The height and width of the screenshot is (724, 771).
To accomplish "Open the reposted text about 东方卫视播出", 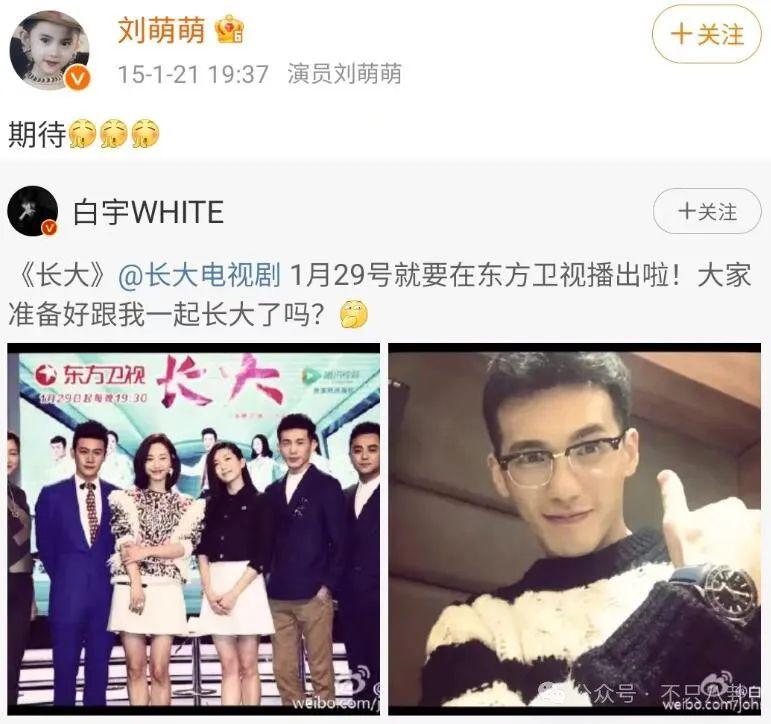I will point(380,294).
